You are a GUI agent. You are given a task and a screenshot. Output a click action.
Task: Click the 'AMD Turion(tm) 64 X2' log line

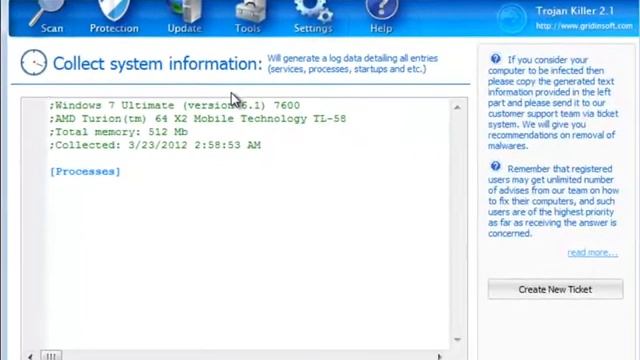(198, 119)
